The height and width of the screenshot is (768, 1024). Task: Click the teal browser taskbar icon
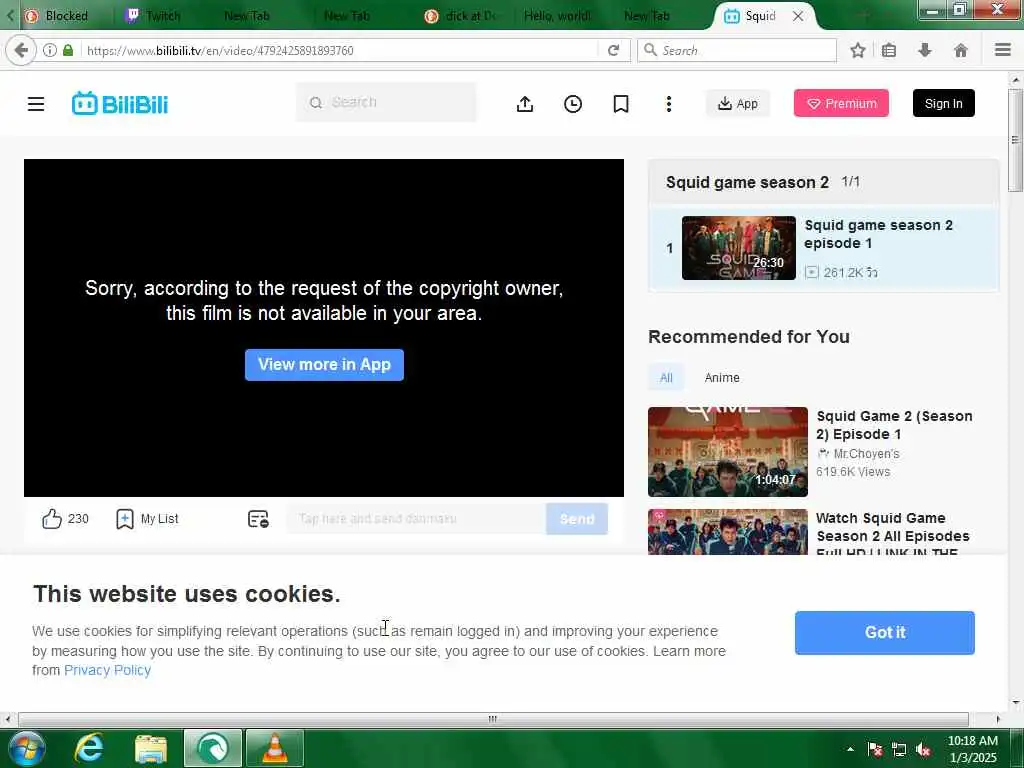click(x=213, y=748)
